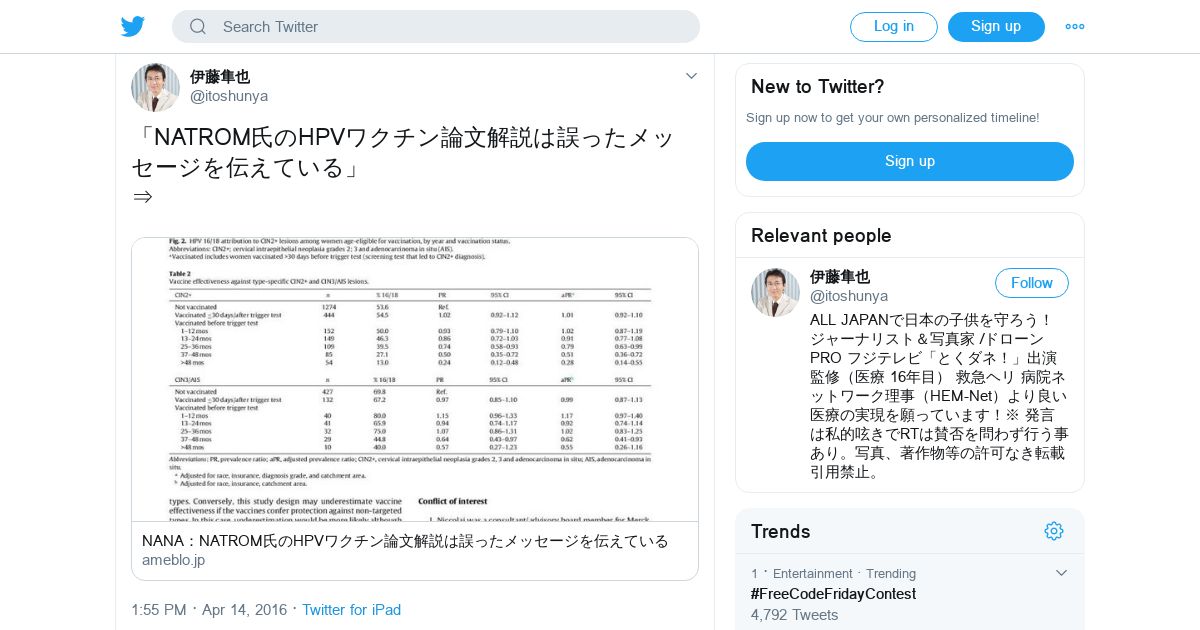The height and width of the screenshot is (630, 1200).
Task: Click the tweet timestamp 1:55 PM
Action: 158,610
